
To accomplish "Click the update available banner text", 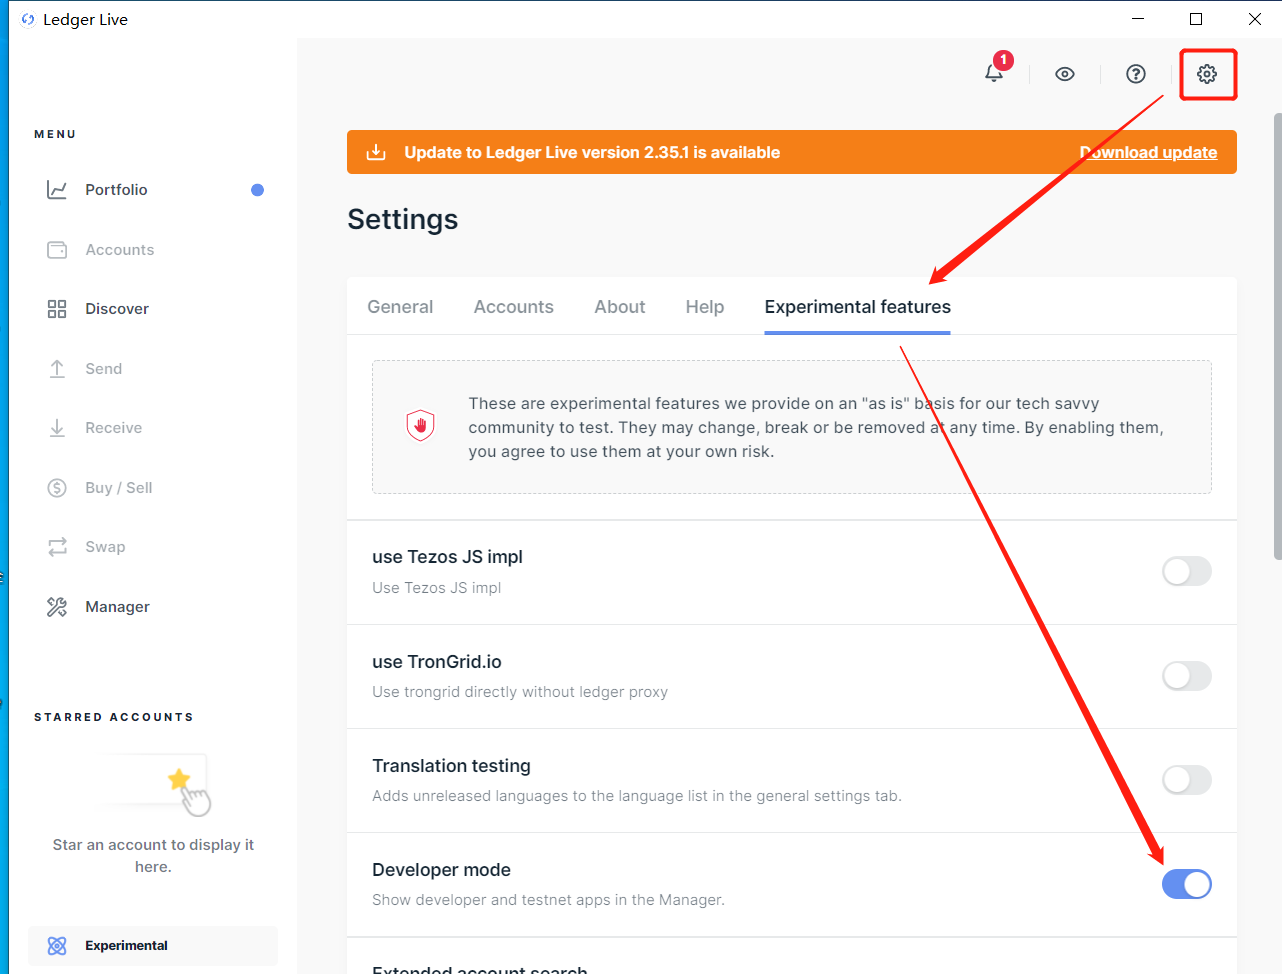I will pyautogui.click(x=592, y=152).
